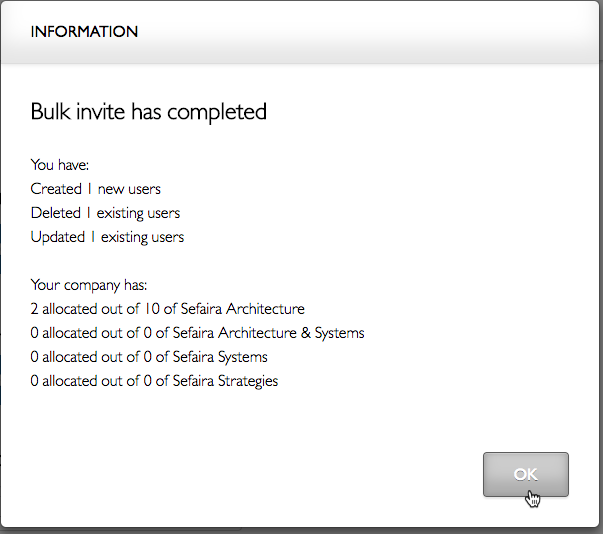Screen dimensions: 603x534
Task: Click the Sefaira Architecture & Systems allocation line
Action: click(x=197, y=333)
